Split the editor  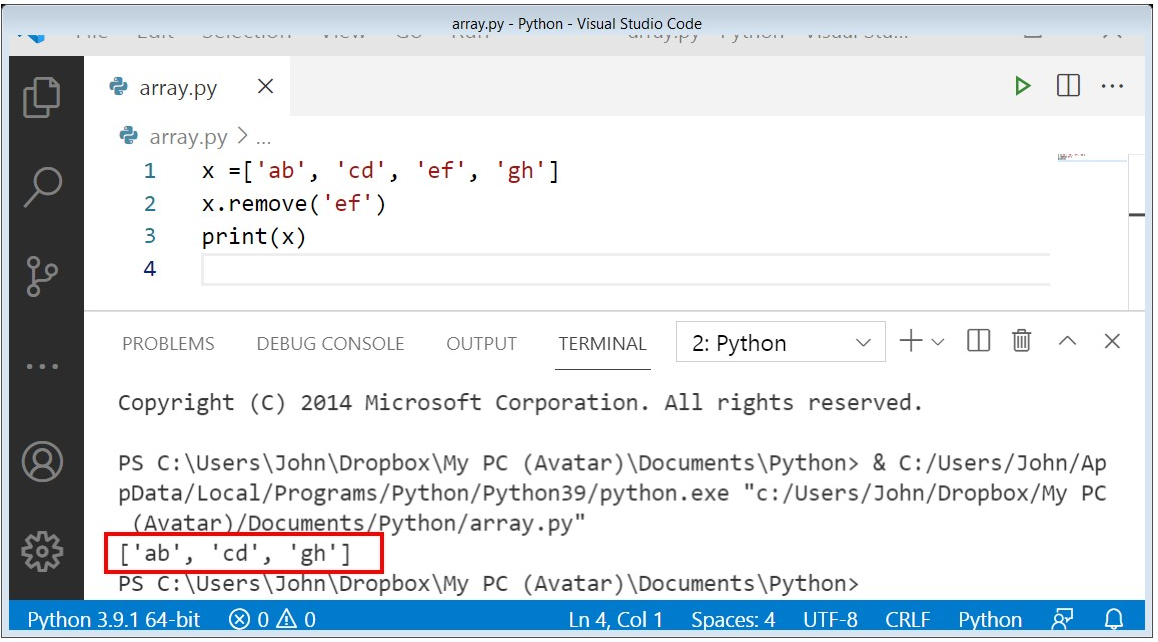click(1068, 85)
